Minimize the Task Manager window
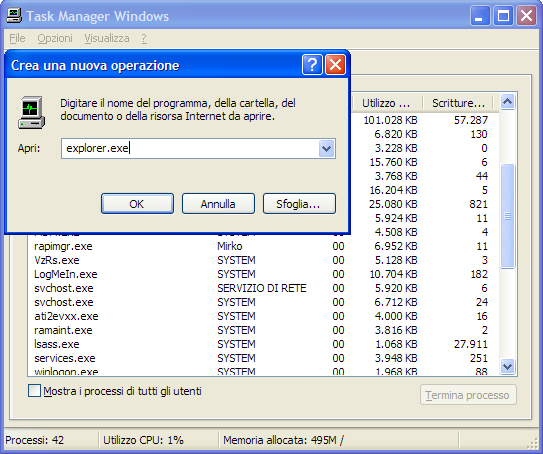The width and height of the screenshot is (543, 454). coord(480,16)
